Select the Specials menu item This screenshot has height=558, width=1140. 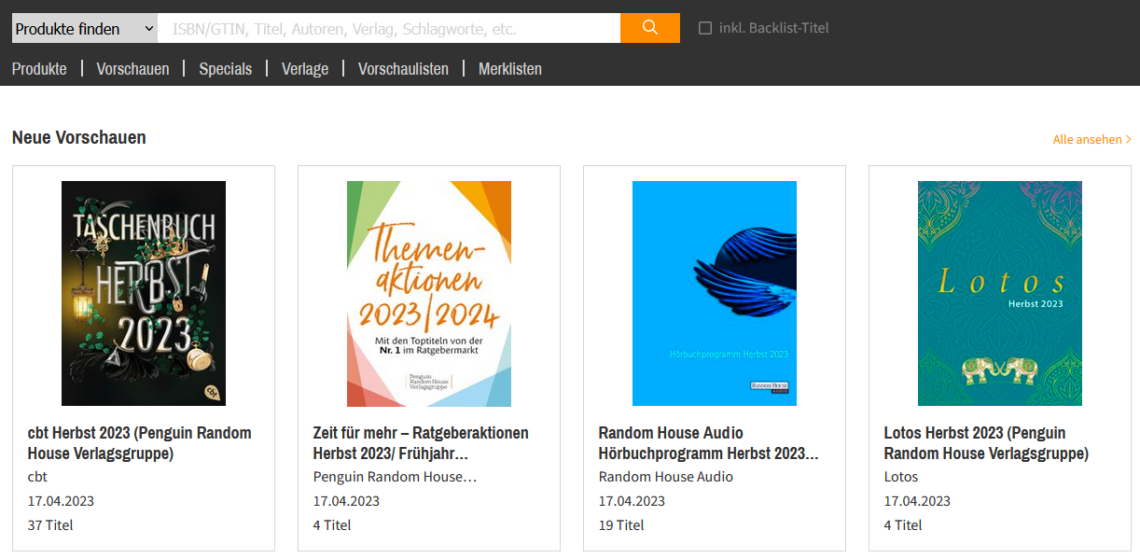tap(225, 69)
